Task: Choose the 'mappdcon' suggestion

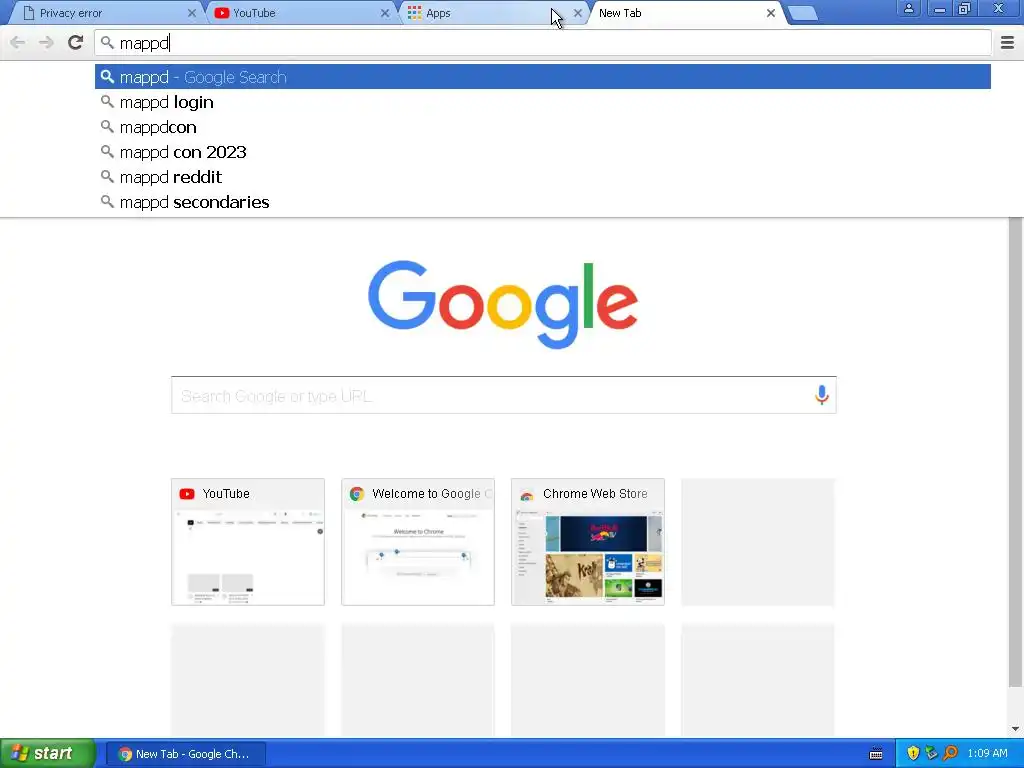Action: point(543,127)
